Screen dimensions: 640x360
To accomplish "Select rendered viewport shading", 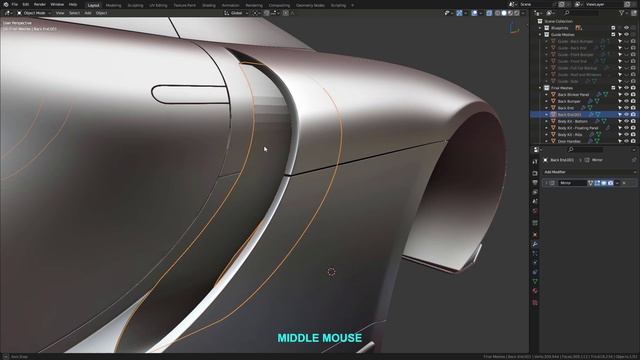I will [517, 13].
